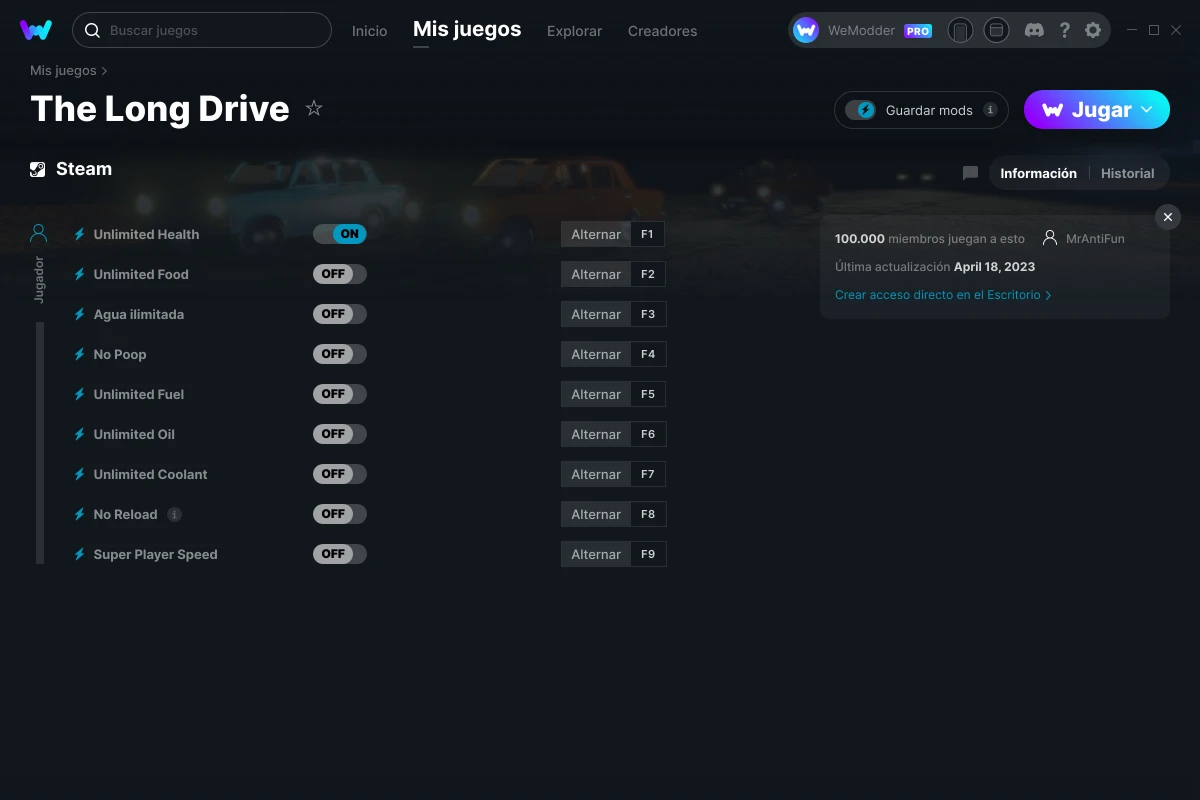Click lightning icon beside Unlimited Oil
1200x800 pixels.
pyautogui.click(x=79, y=434)
